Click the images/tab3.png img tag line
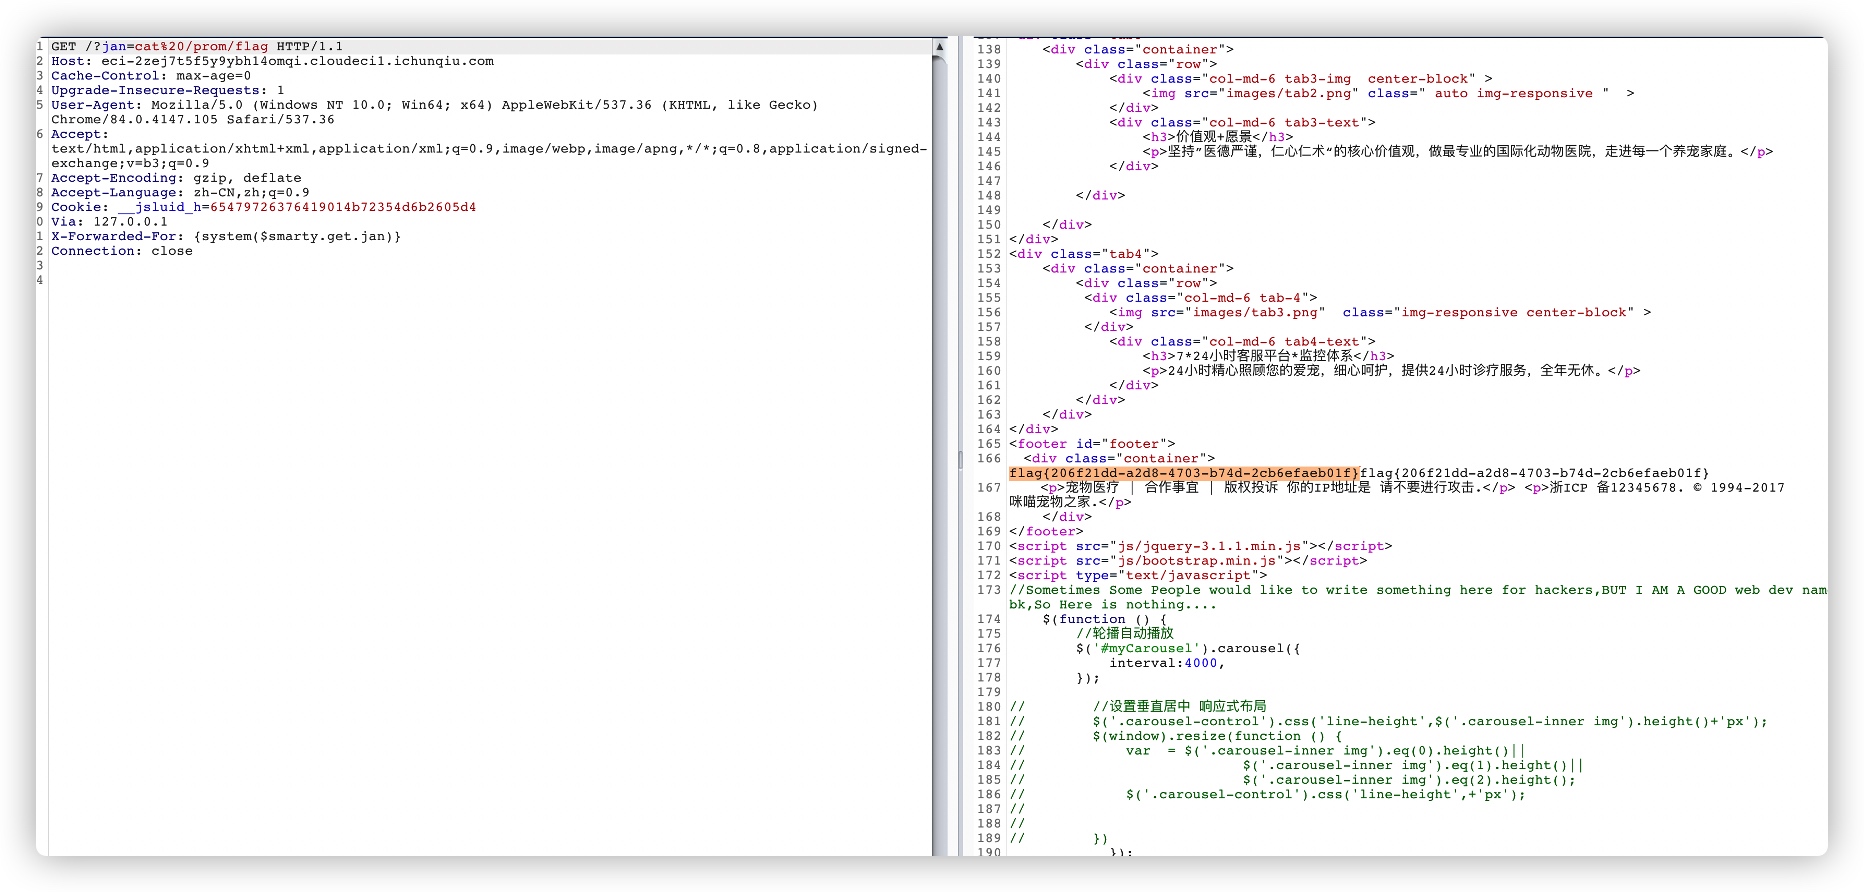Screen dimensions: 1864x892 pos(1380,312)
